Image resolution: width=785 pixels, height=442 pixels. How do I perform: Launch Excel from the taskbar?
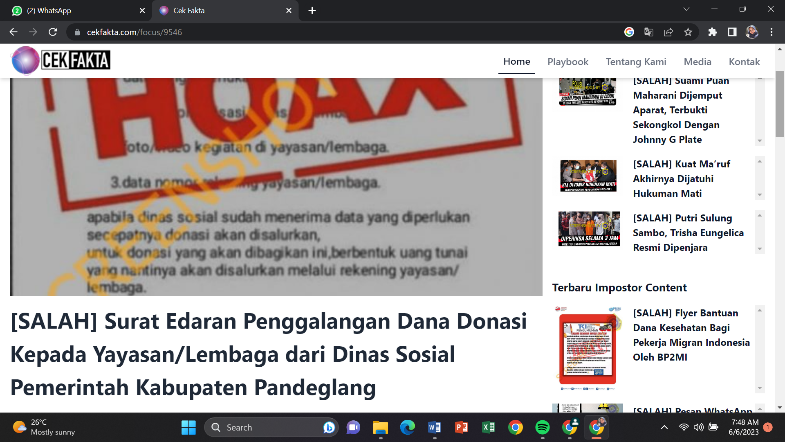coord(488,427)
